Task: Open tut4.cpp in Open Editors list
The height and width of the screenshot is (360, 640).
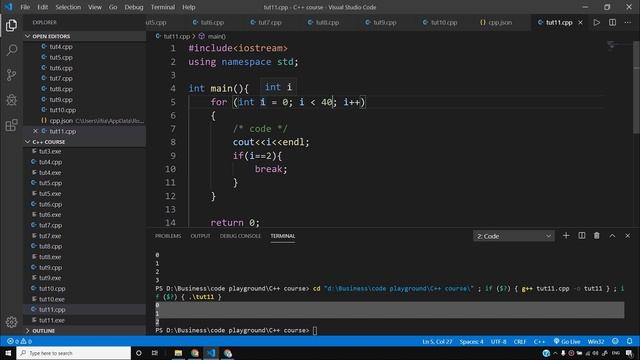Action: pos(61,47)
